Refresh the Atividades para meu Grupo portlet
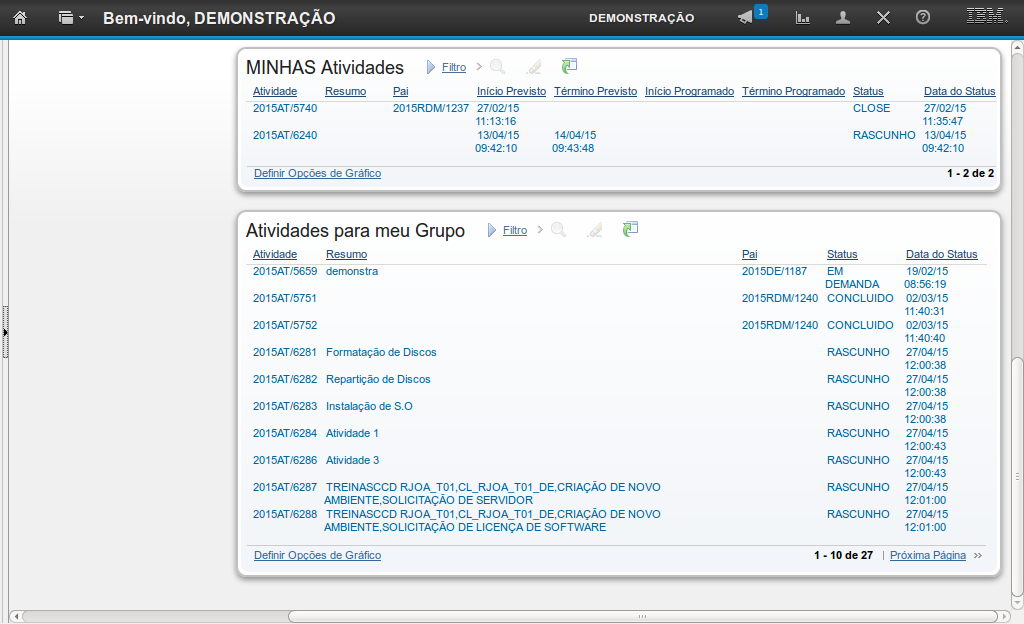The width and height of the screenshot is (1024, 624). (629, 230)
